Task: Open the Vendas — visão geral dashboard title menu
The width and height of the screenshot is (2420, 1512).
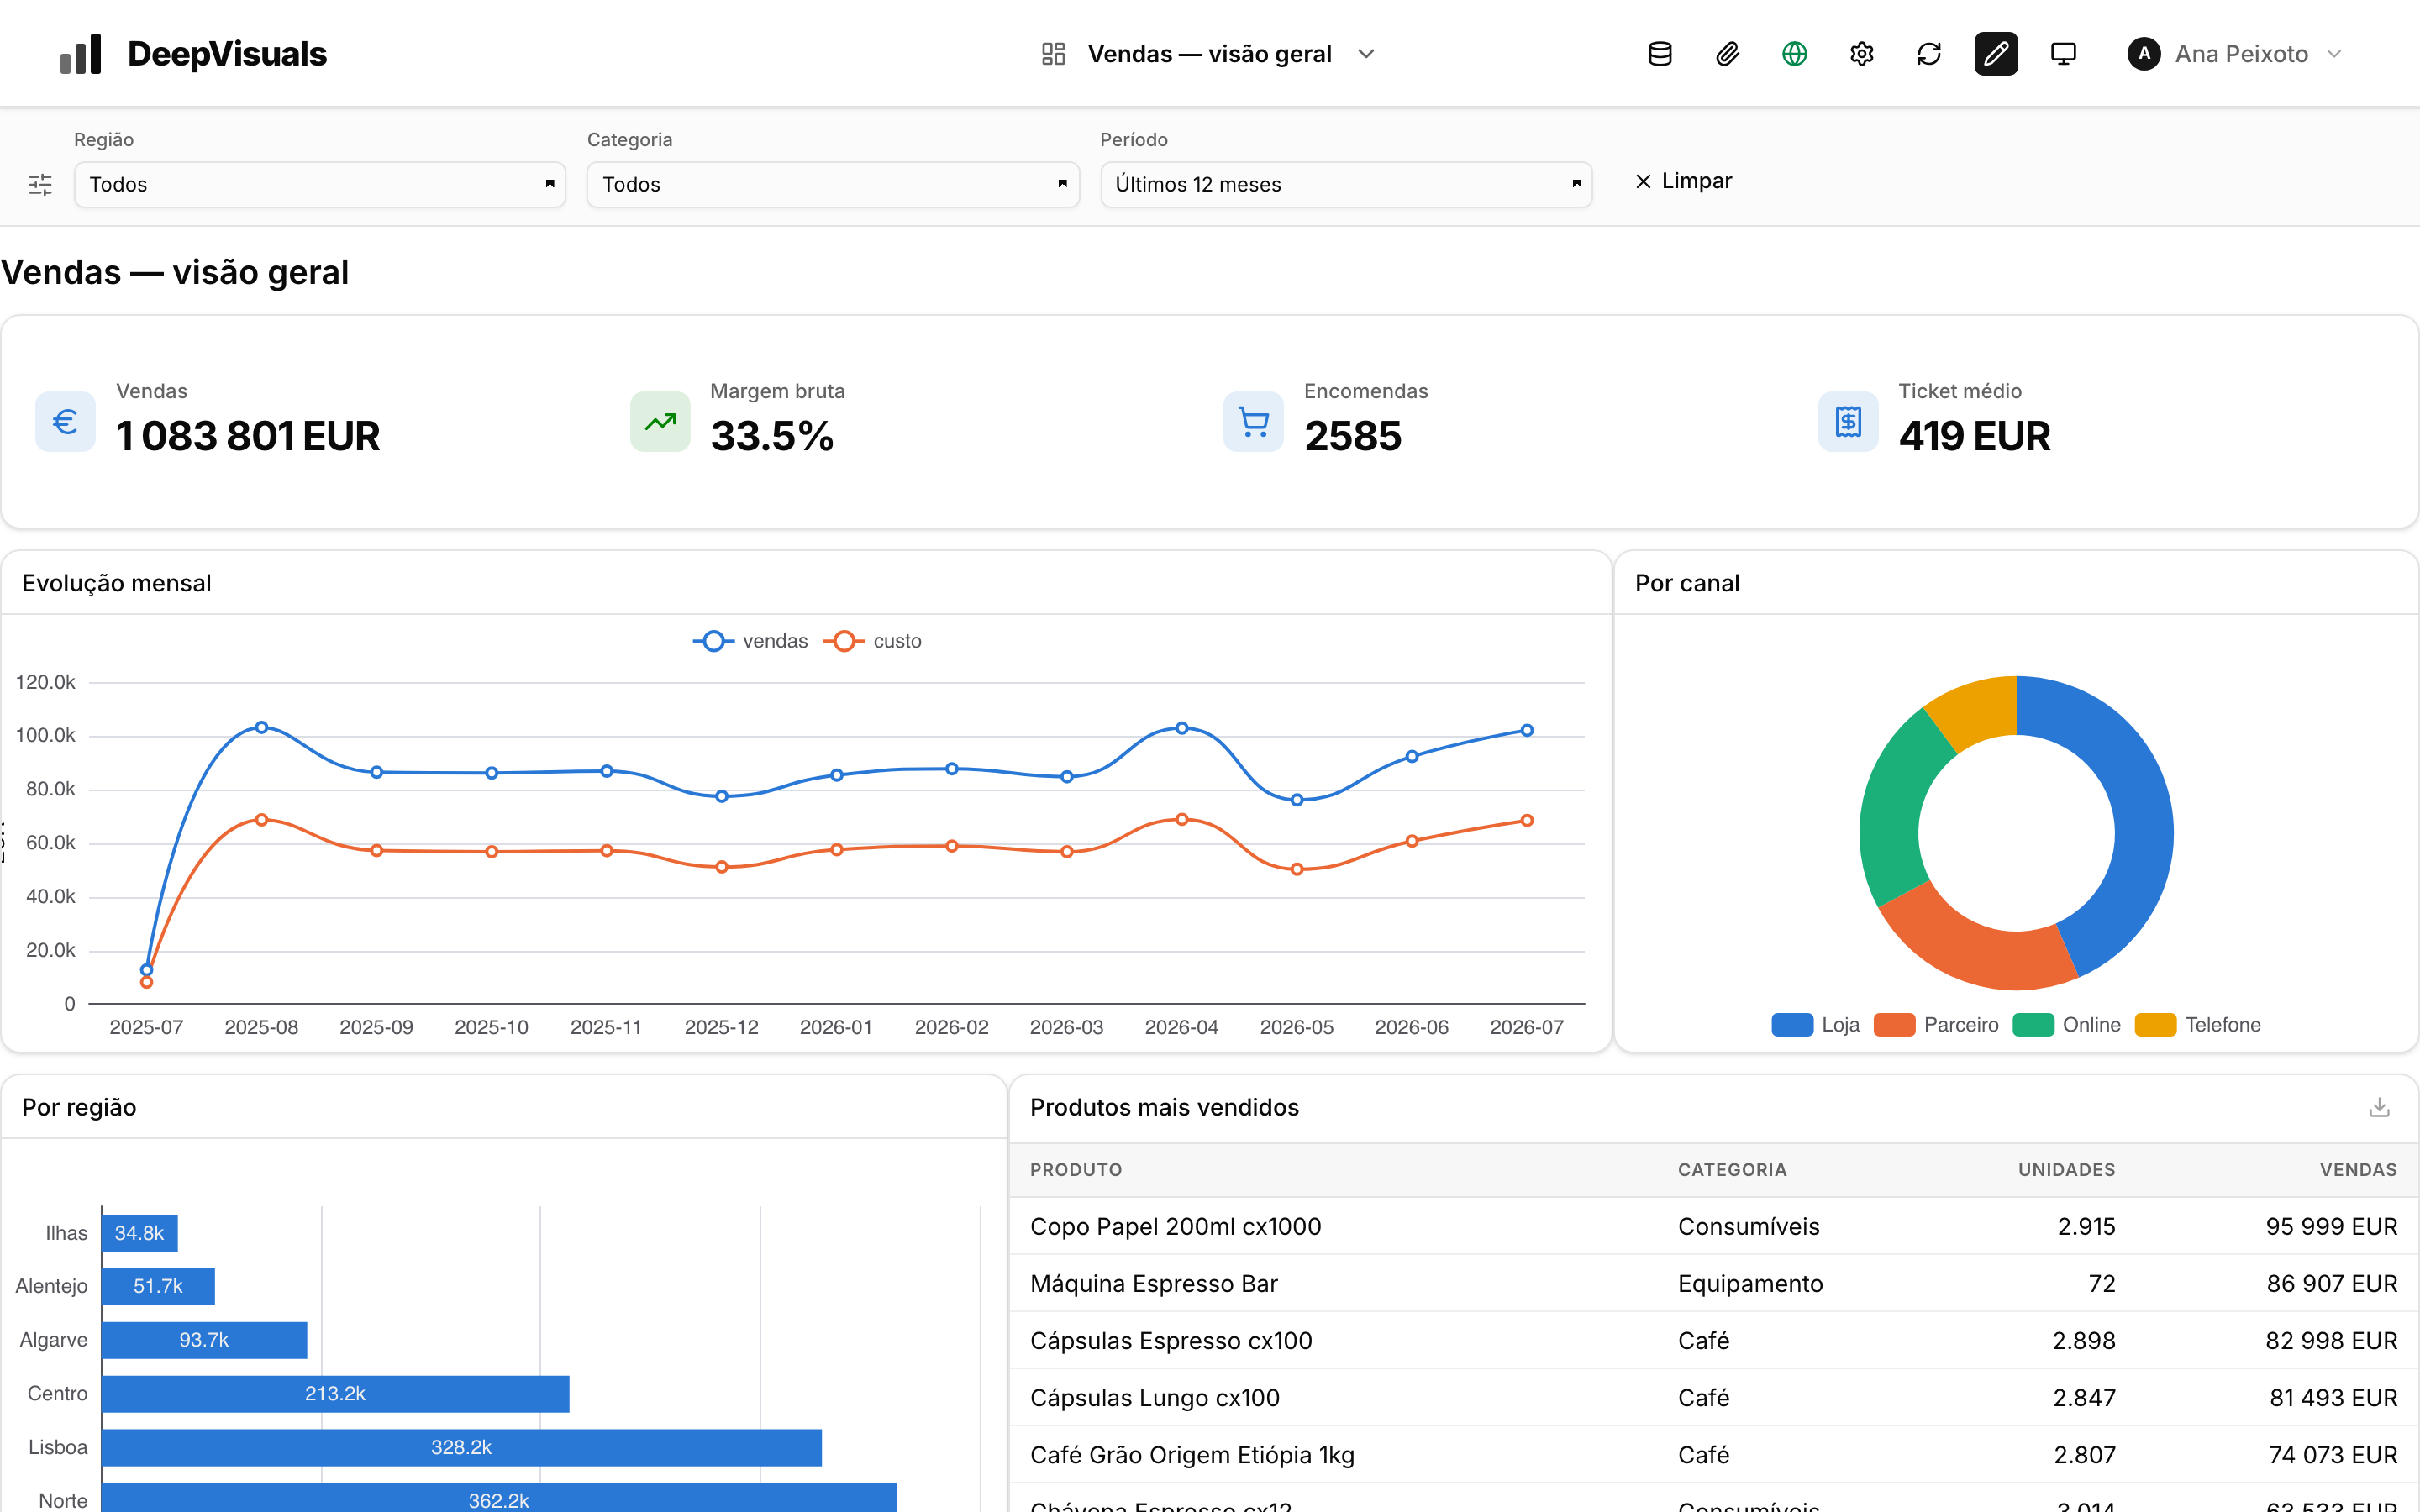Action: (x=1209, y=54)
